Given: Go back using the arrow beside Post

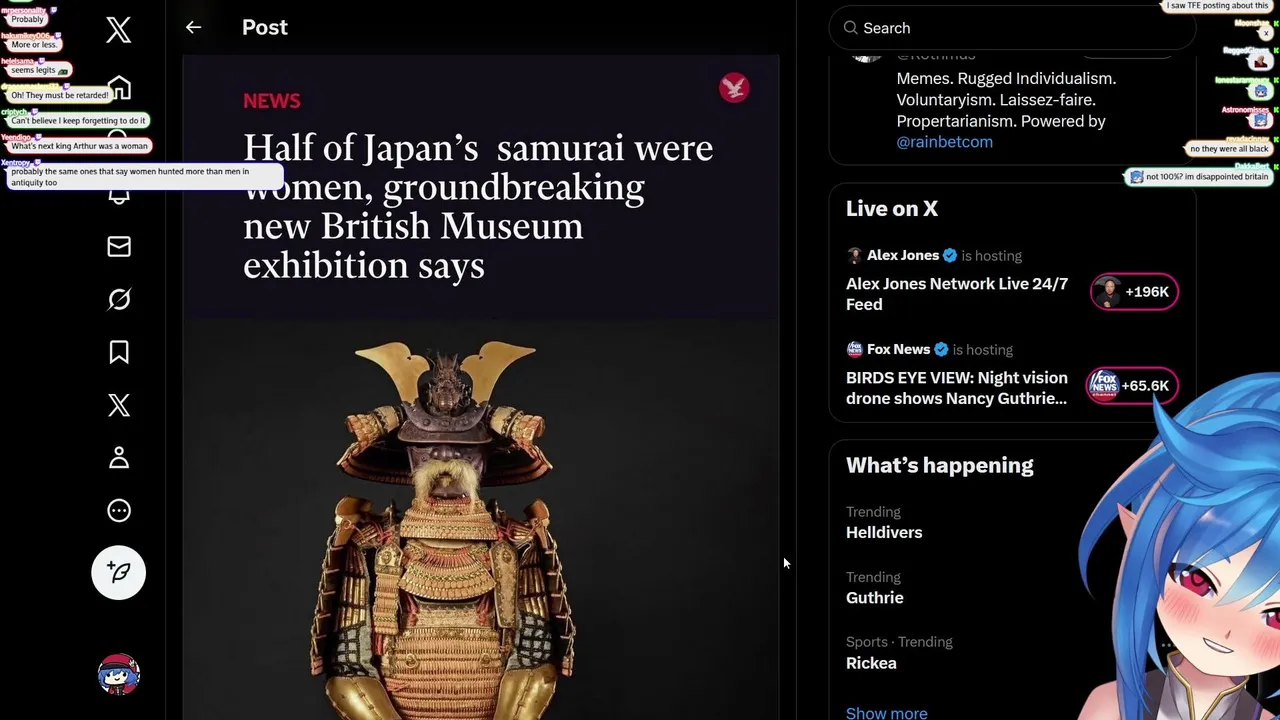Looking at the screenshot, I should [x=193, y=28].
